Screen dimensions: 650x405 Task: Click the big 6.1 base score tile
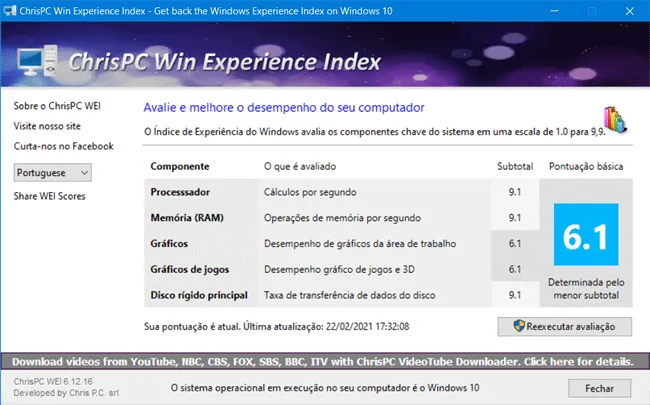tap(586, 234)
